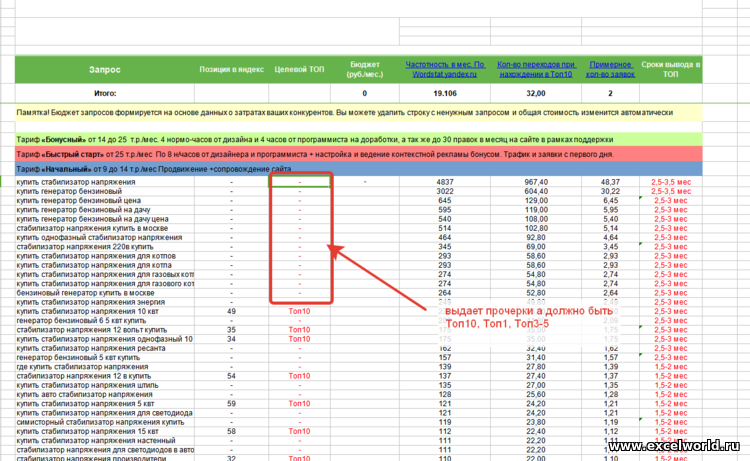
Task: Select cell 'купить стабилизатор напряжения штиль'
Action: [x=105, y=385]
